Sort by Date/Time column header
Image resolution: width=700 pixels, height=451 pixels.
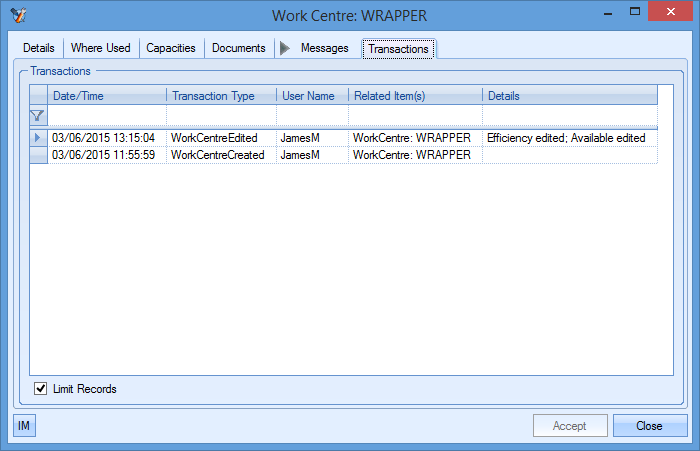(x=107, y=96)
